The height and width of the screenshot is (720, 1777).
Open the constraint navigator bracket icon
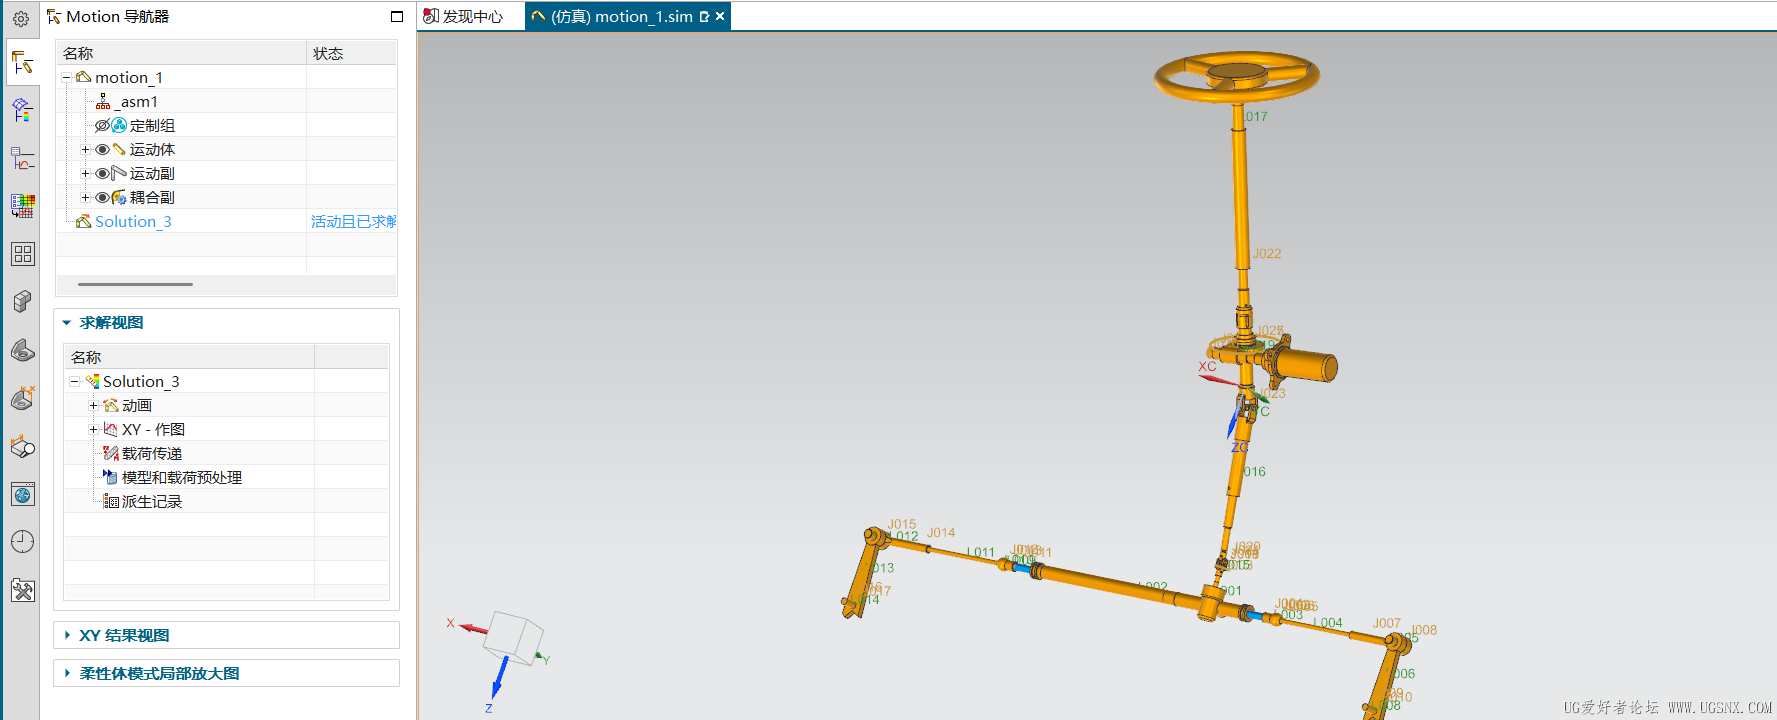(x=22, y=350)
